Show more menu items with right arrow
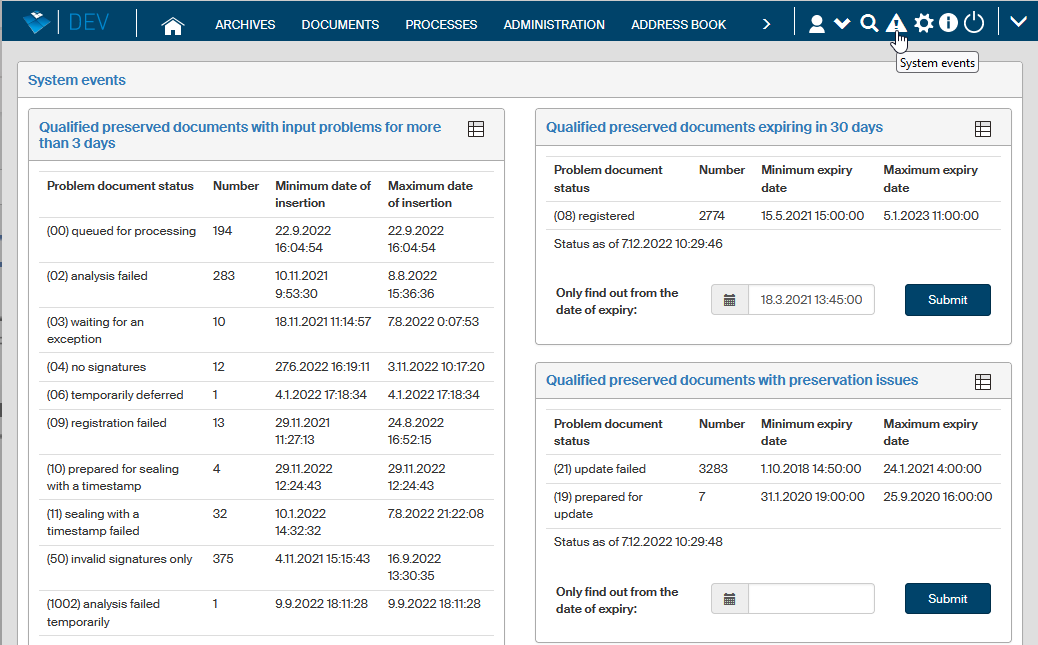This screenshot has height=645, width=1038. [x=766, y=24]
